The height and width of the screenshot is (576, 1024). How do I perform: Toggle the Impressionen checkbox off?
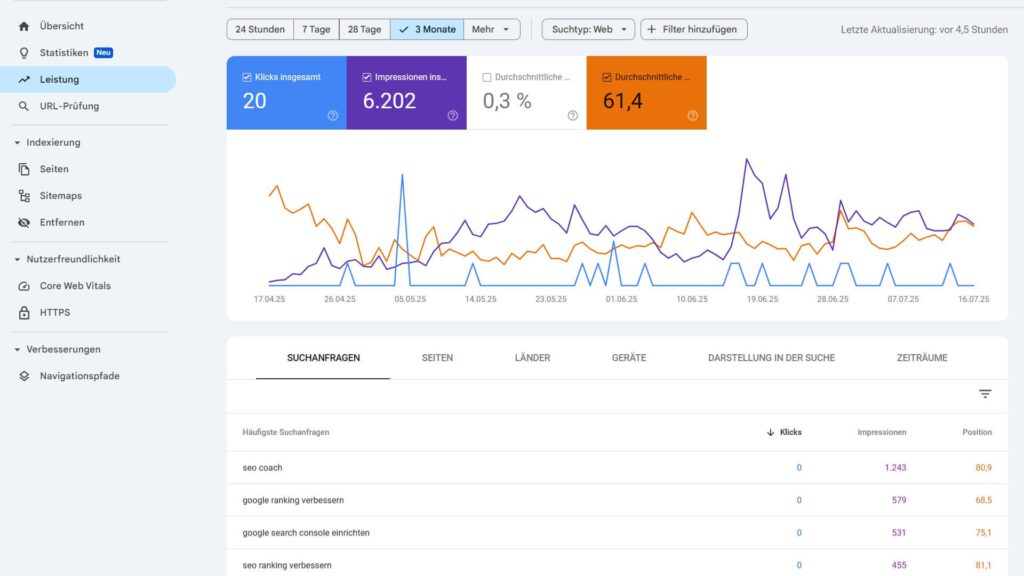[x=367, y=77]
